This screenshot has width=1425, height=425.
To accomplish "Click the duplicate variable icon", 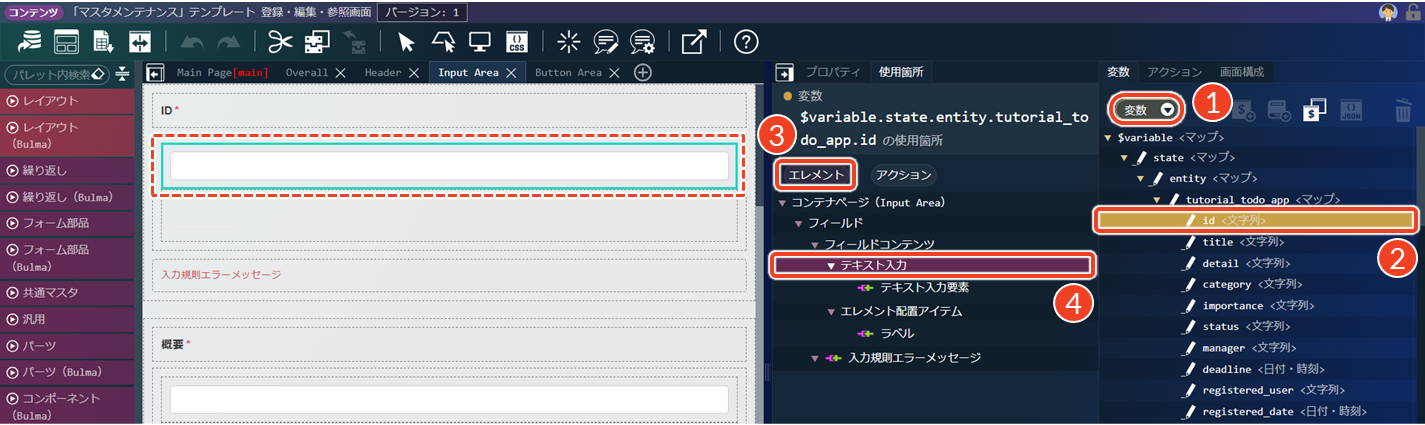I will click(1314, 110).
